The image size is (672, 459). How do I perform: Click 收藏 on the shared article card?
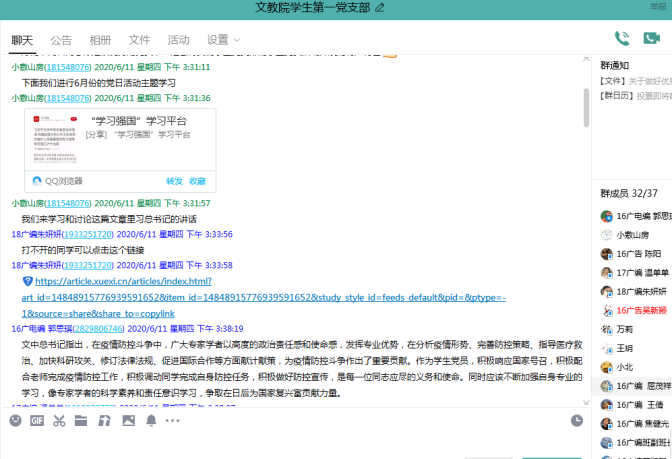pyautogui.click(x=198, y=181)
